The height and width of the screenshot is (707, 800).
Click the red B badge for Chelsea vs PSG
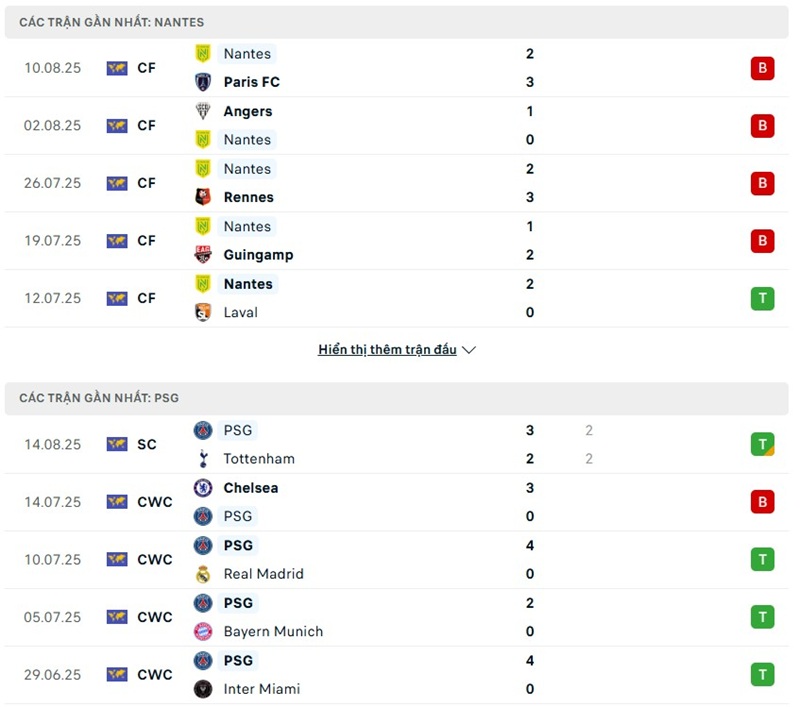(762, 502)
